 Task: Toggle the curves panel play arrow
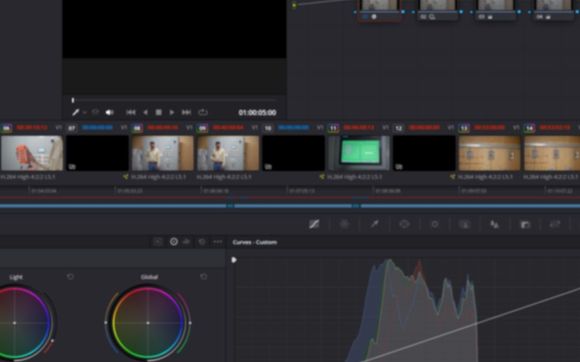[x=234, y=260]
